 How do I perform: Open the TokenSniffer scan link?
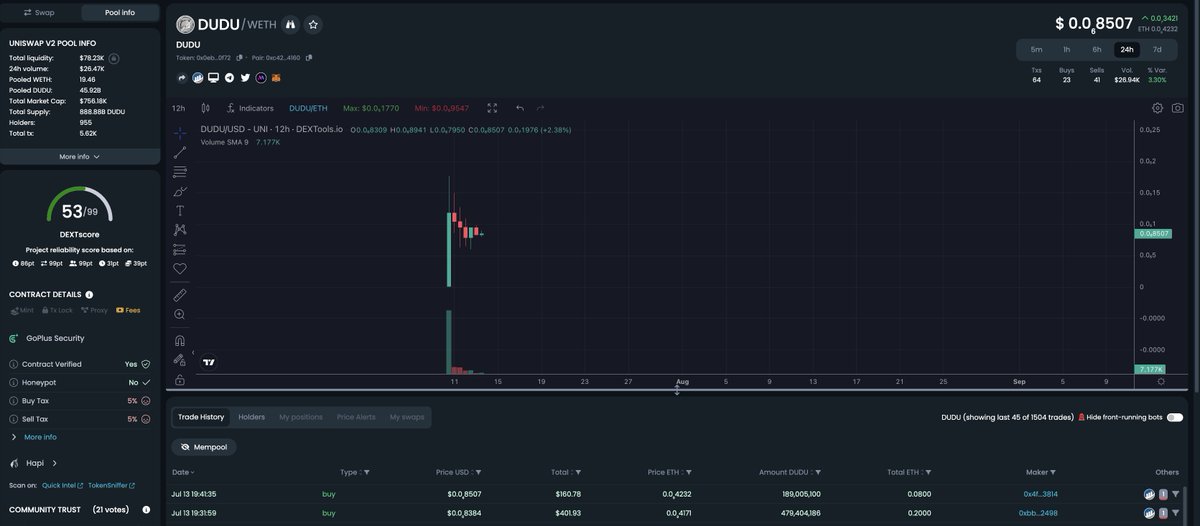point(113,485)
